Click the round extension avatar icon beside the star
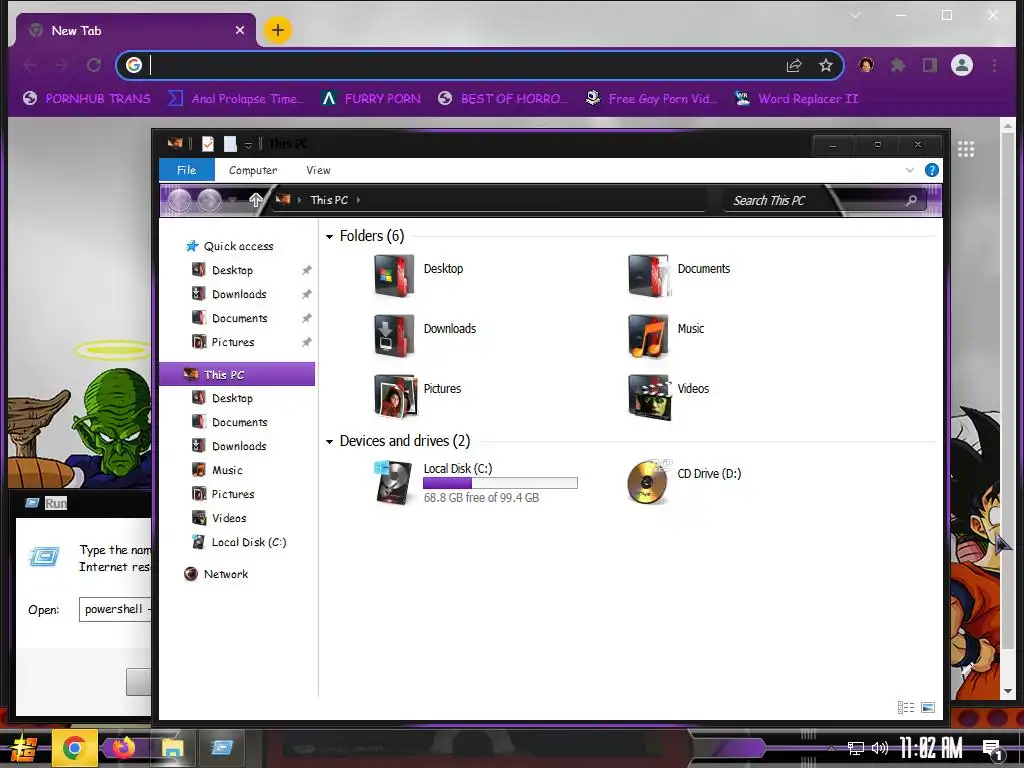The width and height of the screenshot is (1024, 768). click(867, 65)
